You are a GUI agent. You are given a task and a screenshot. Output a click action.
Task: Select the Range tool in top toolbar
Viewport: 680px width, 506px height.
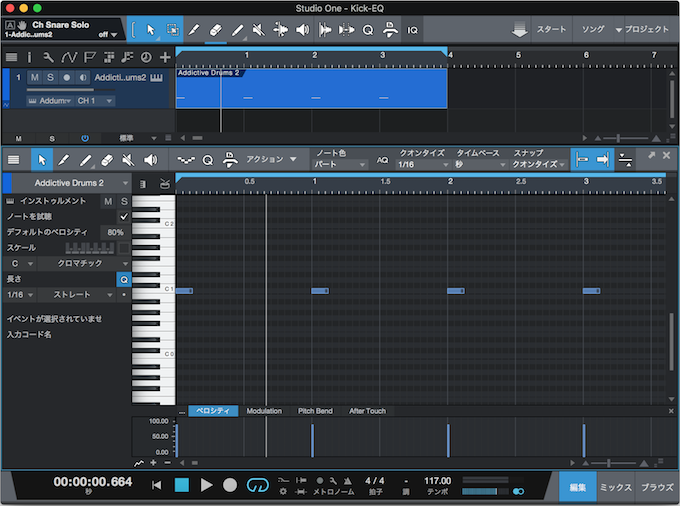[x=172, y=30]
